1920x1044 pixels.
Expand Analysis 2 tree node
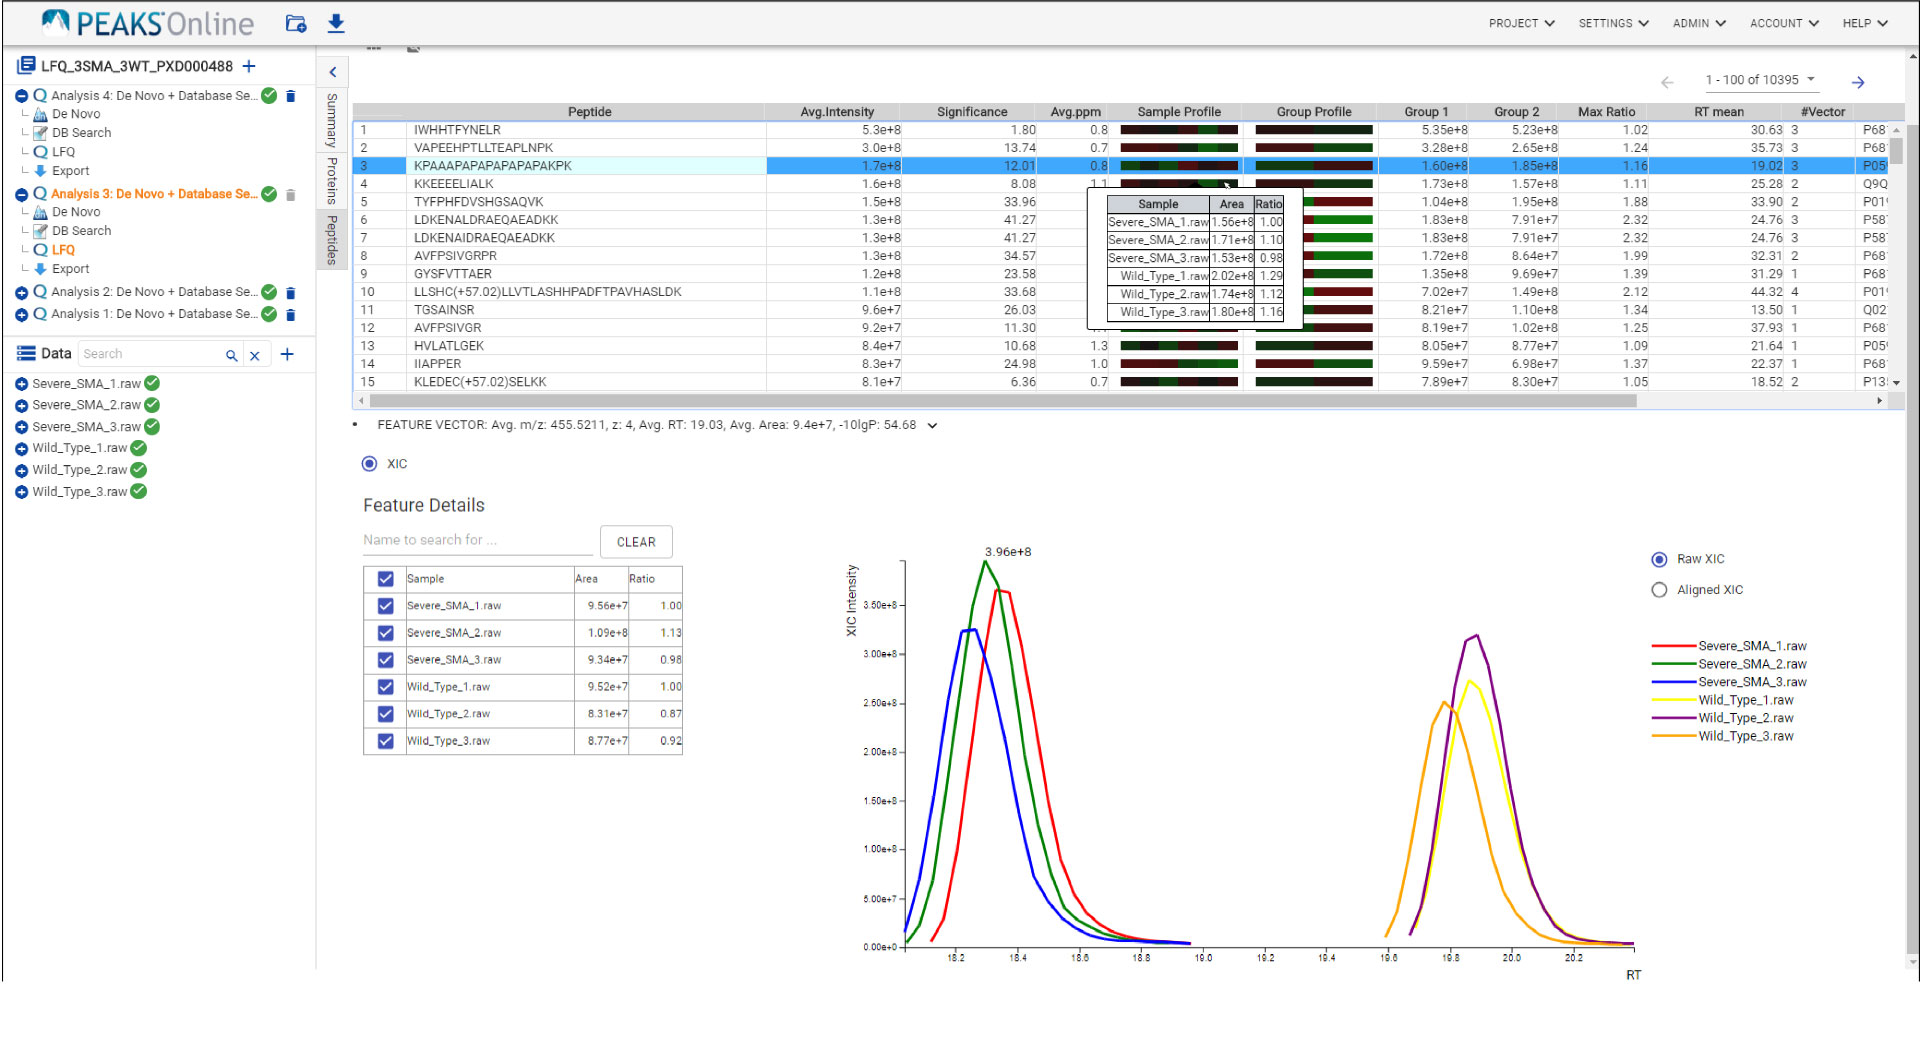tap(21, 293)
